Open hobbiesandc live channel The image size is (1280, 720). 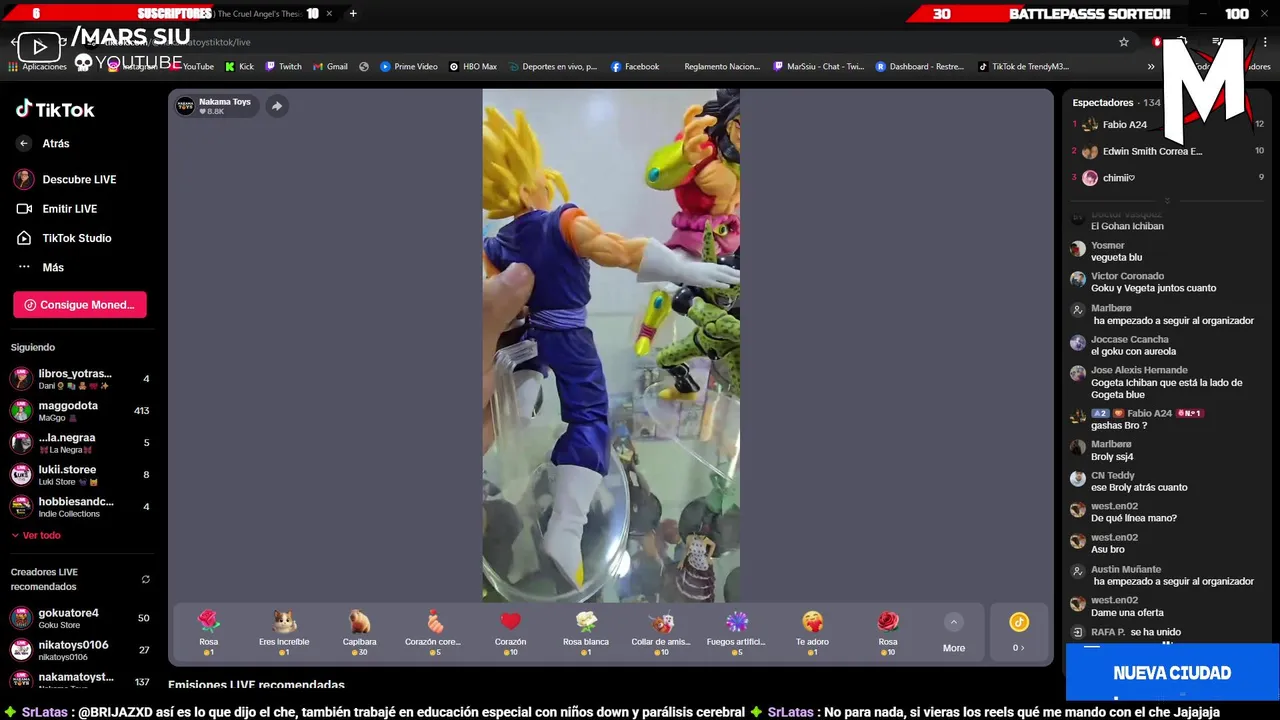click(80, 507)
